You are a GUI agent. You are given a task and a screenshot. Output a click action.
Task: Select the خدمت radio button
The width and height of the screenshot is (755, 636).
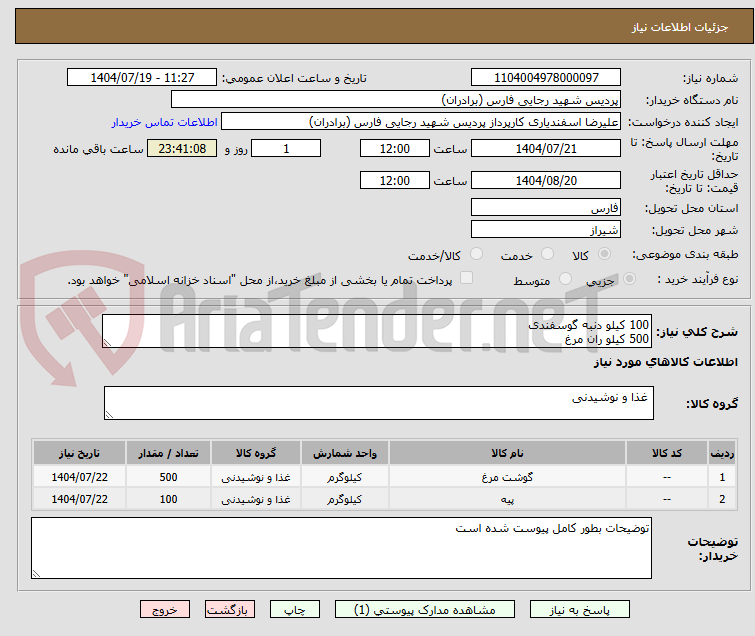click(547, 254)
